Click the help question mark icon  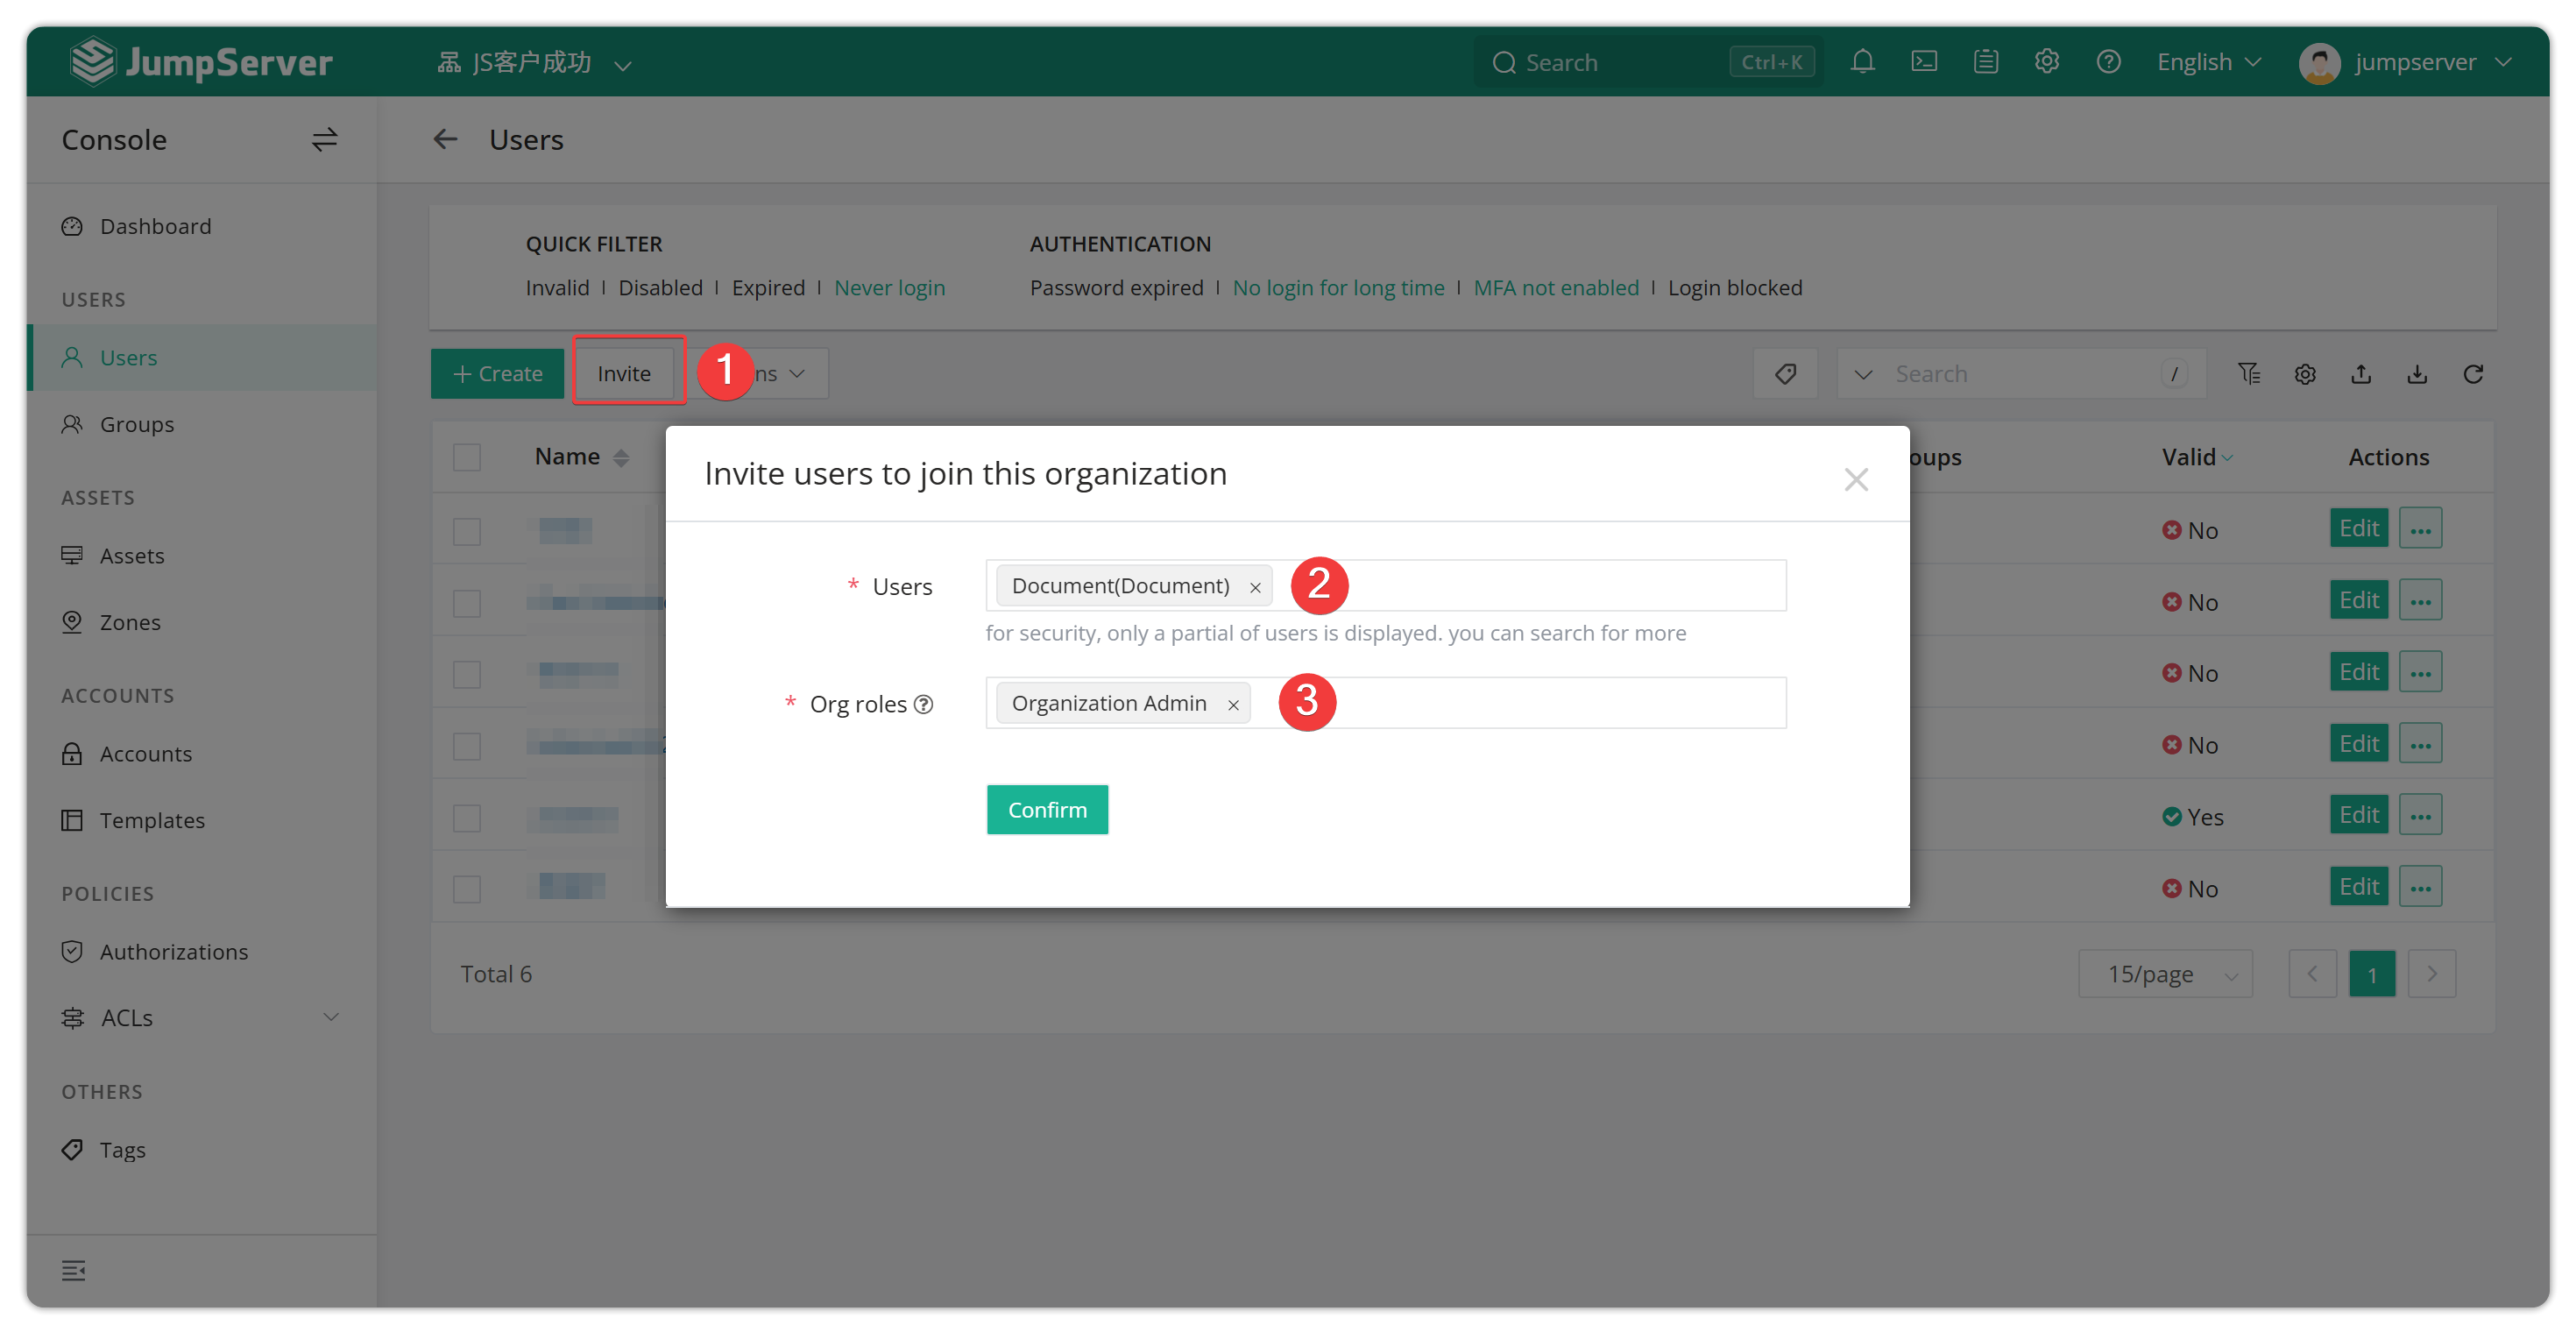[2109, 62]
